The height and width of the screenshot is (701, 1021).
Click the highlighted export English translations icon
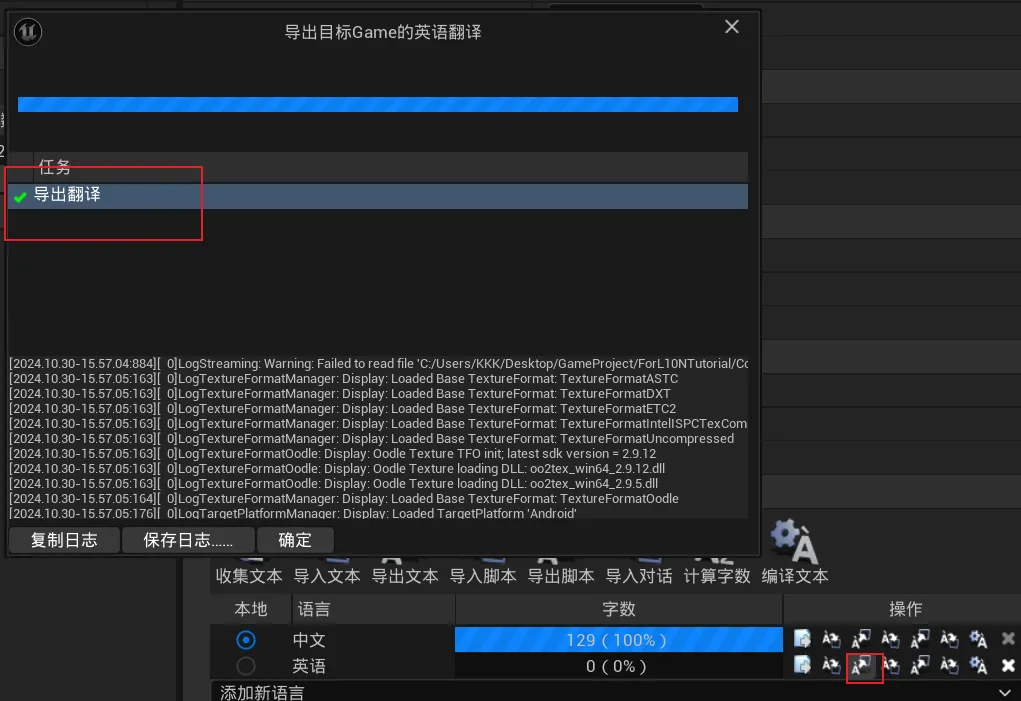tap(863, 668)
